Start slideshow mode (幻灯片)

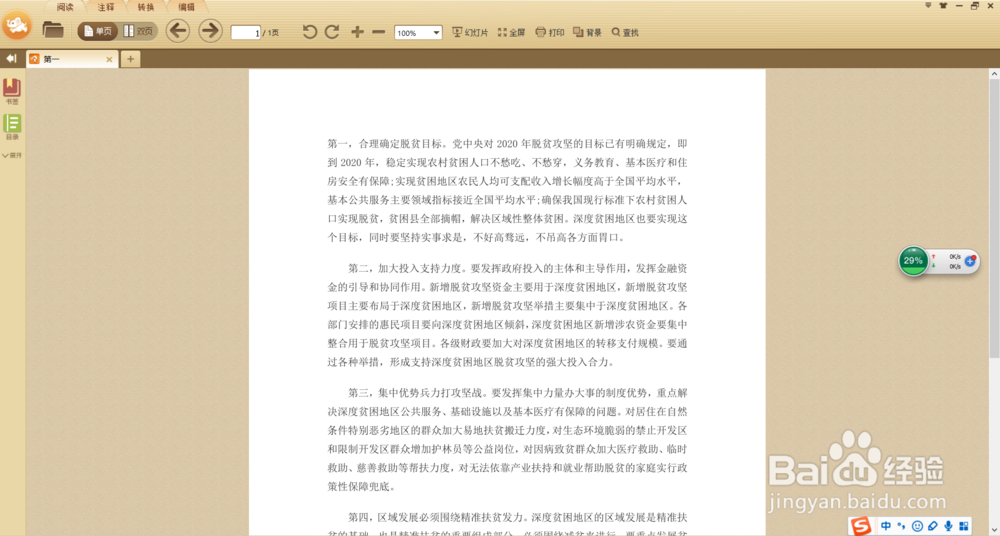click(x=470, y=33)
